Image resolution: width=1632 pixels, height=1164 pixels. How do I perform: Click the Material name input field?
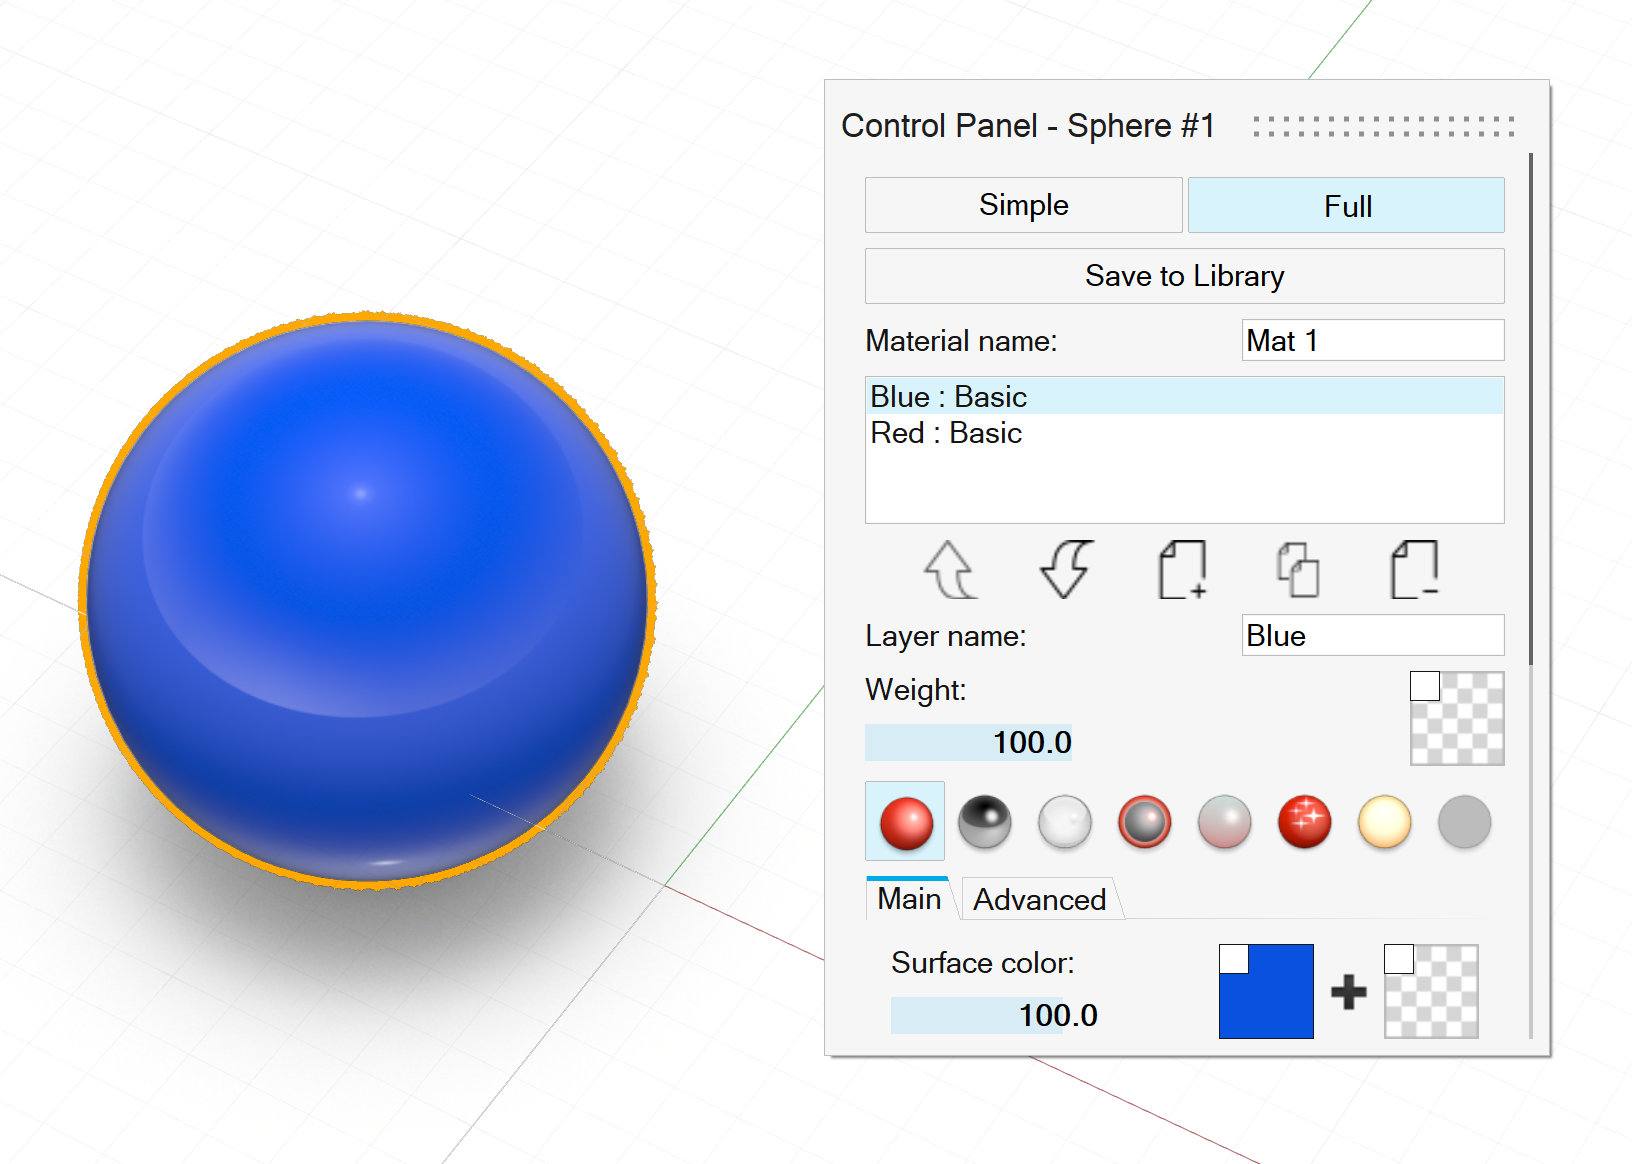(1372, 341)
